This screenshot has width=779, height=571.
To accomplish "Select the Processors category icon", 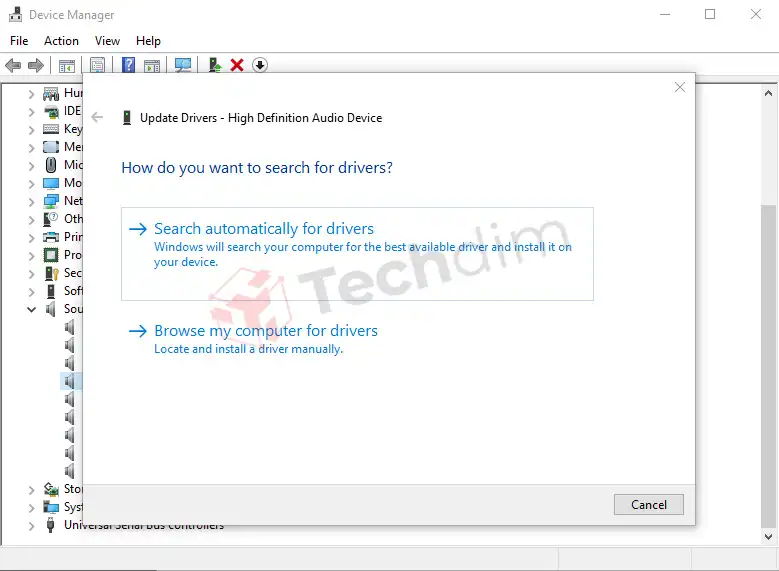I will tap(51, 255).
